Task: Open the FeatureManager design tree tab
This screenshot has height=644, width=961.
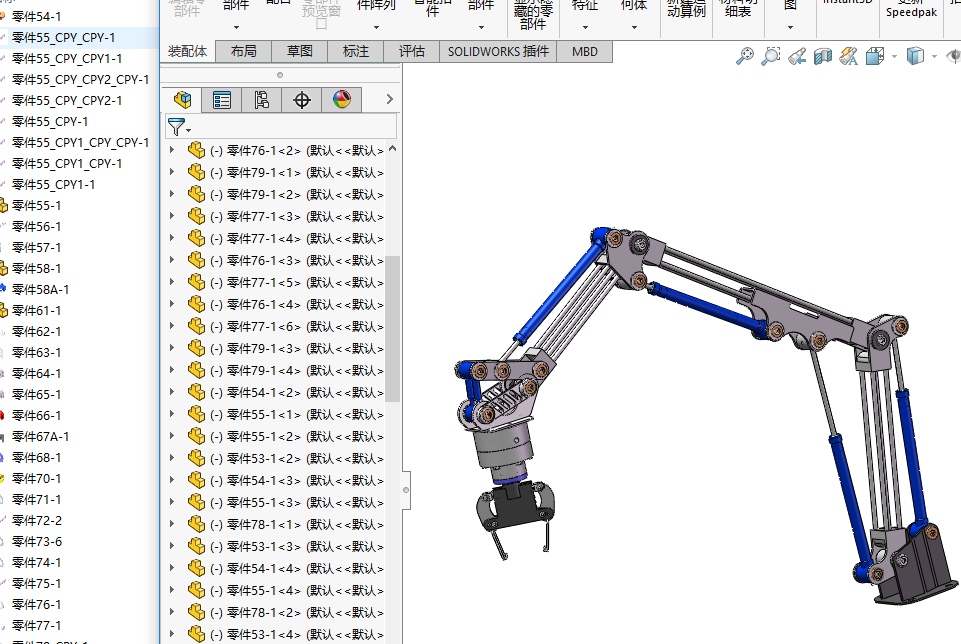Action: pos(181,99)
